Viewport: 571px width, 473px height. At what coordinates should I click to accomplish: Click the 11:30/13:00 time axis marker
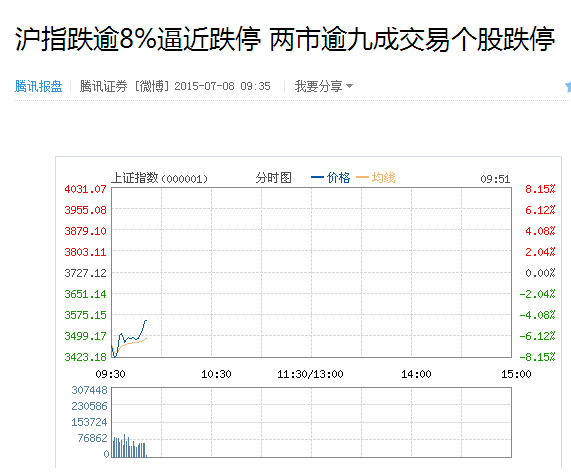click(x=310, y=374)
